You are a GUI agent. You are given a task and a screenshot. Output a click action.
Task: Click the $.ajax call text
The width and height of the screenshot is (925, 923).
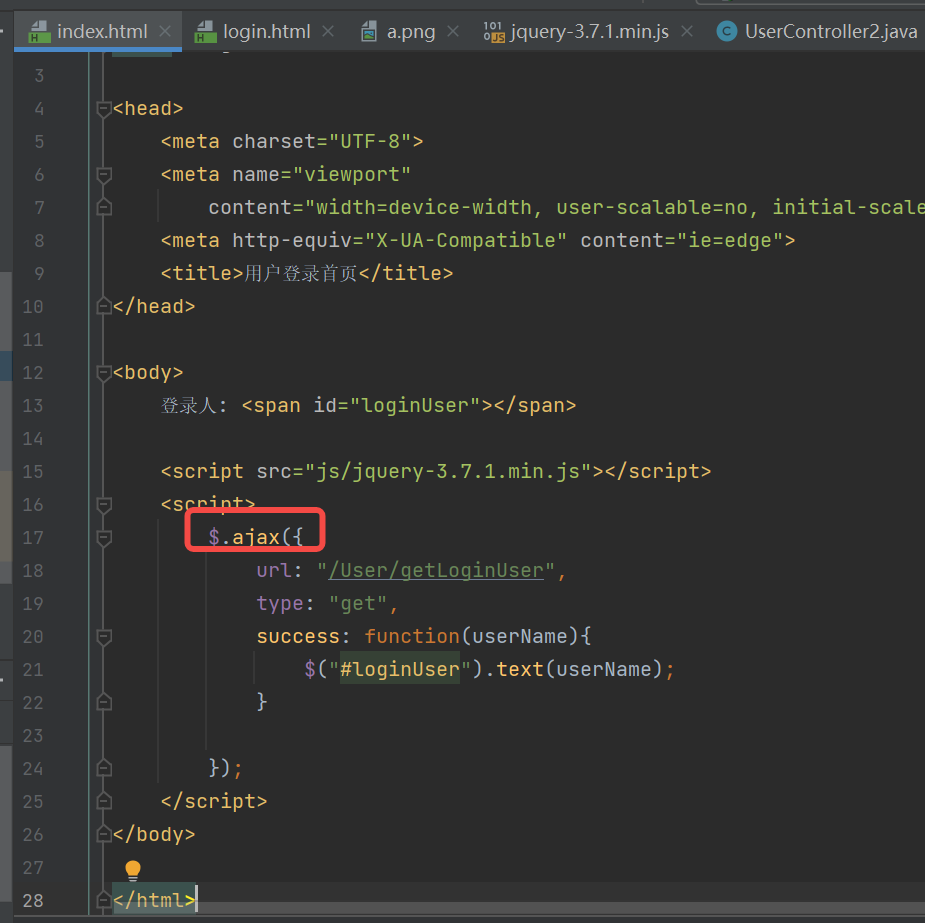(x=255, y=537)
